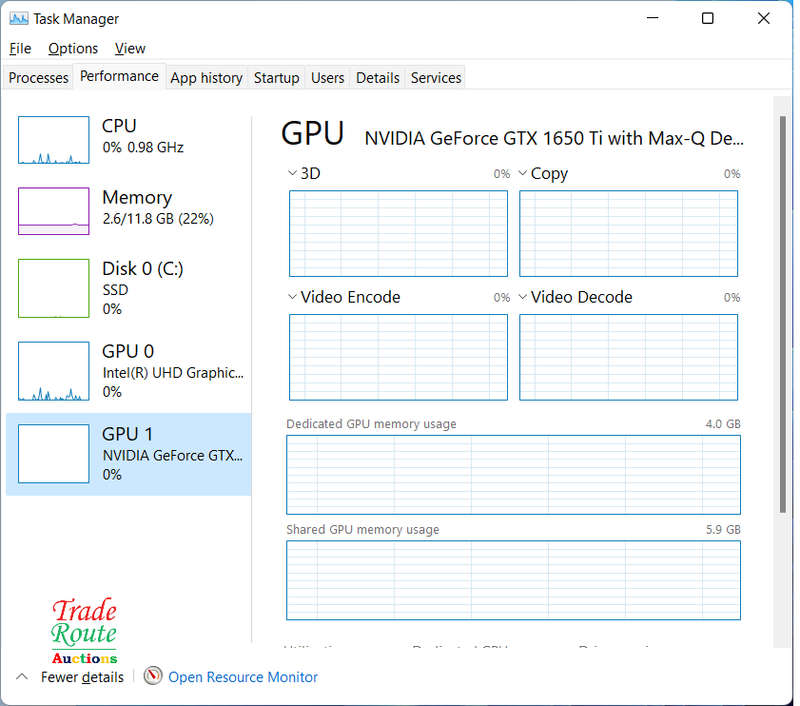Click the 'Dedicated GPU memory usage' label
The height and width of the screenshot is (706, 800).
click(x=371, y=424)
